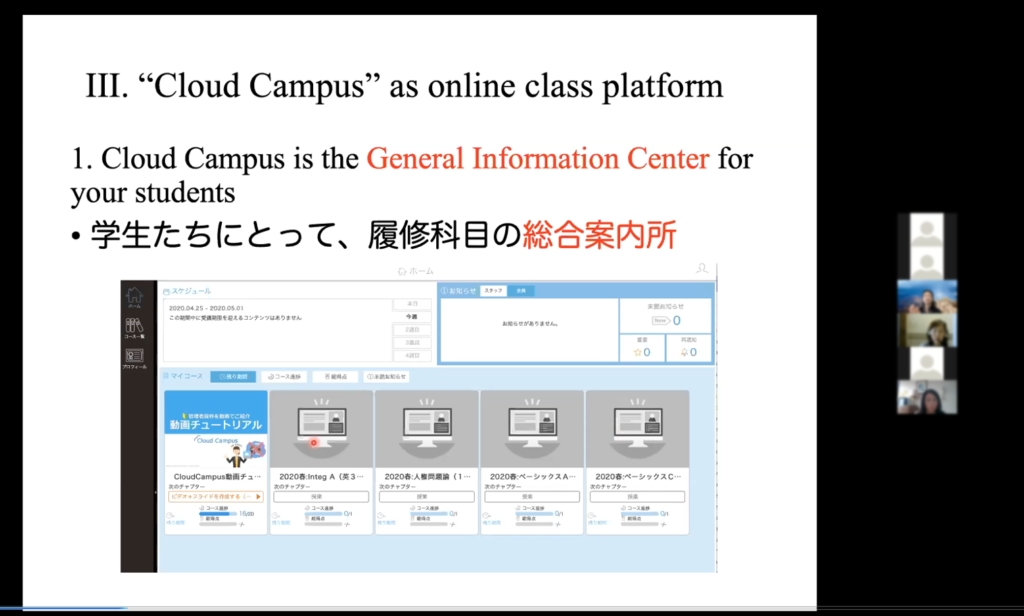Select the 今週 schedule tab
This screenshot has width=1024, height=616.
pos(412,317)
